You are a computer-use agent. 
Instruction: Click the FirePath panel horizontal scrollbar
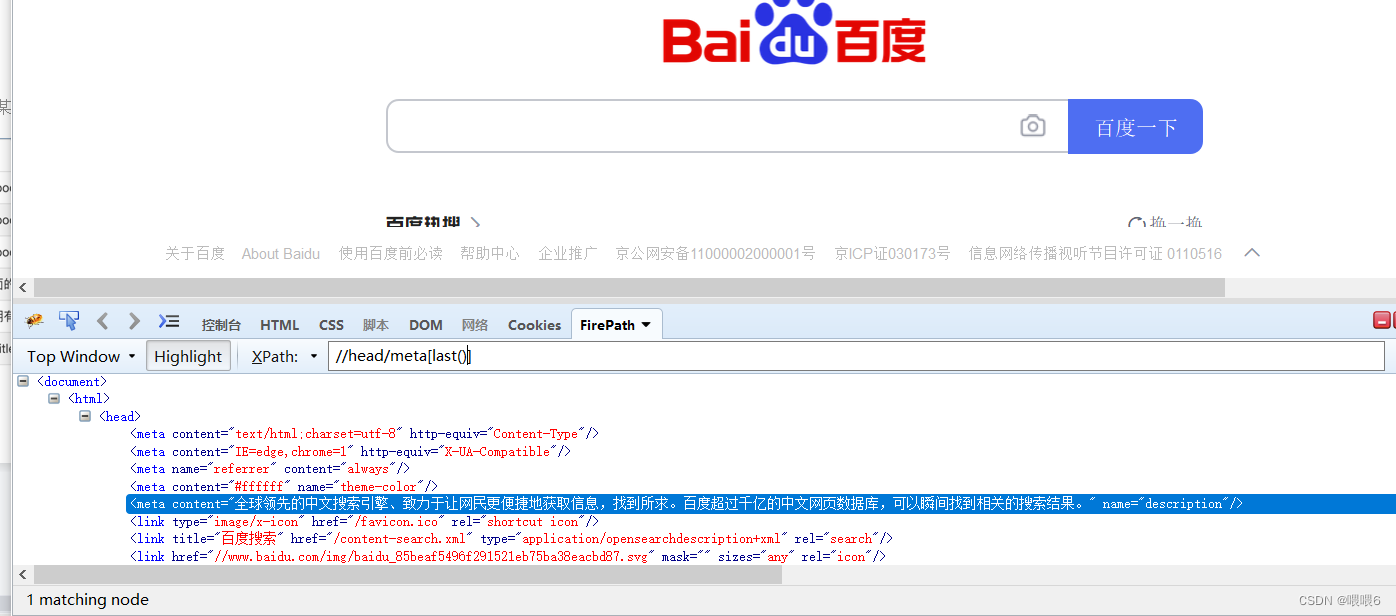[408, 574]
